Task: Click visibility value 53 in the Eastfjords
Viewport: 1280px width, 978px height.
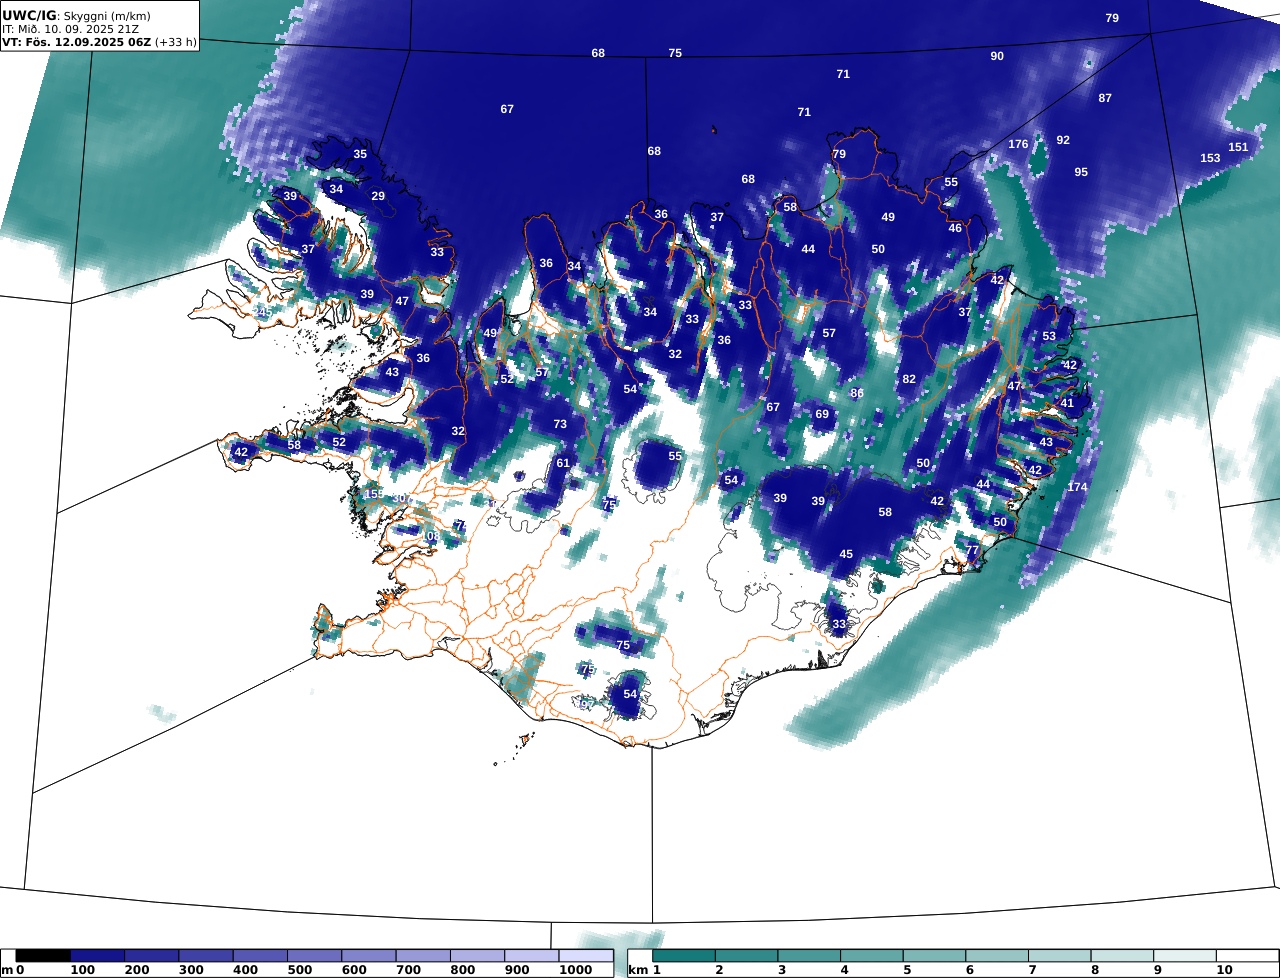Action: pos(1049,336)
